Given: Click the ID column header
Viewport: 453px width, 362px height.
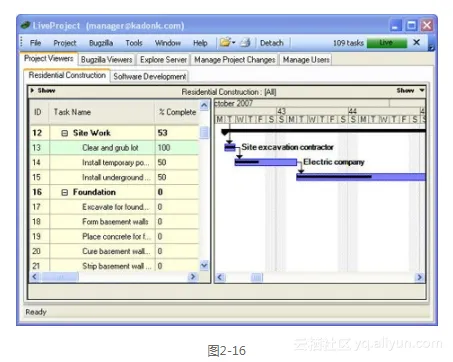Looking at the screenshot, I should click(x=39, y=112).
